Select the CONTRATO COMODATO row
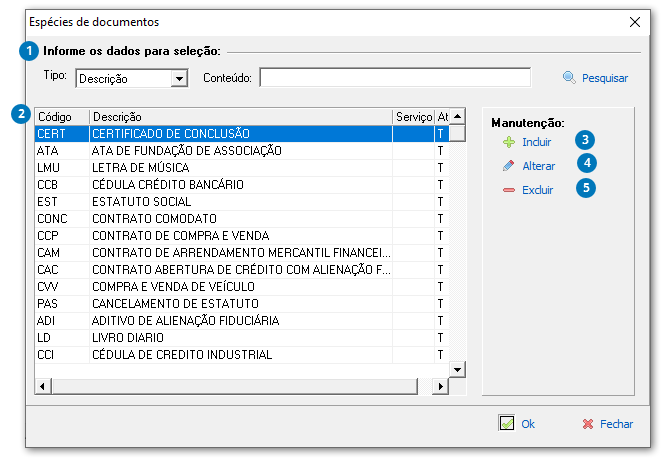This screenshot has width=664, height=461. (240, 219)
